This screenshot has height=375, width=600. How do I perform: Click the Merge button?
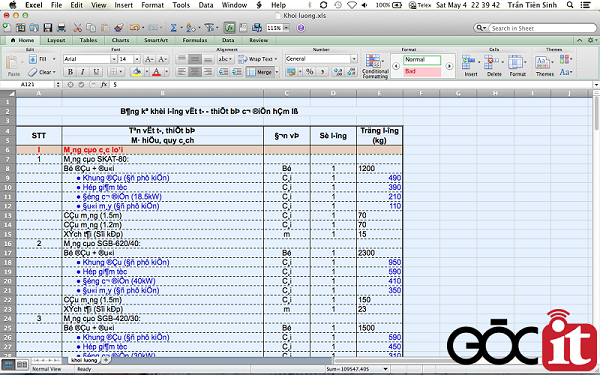(259, 72)
